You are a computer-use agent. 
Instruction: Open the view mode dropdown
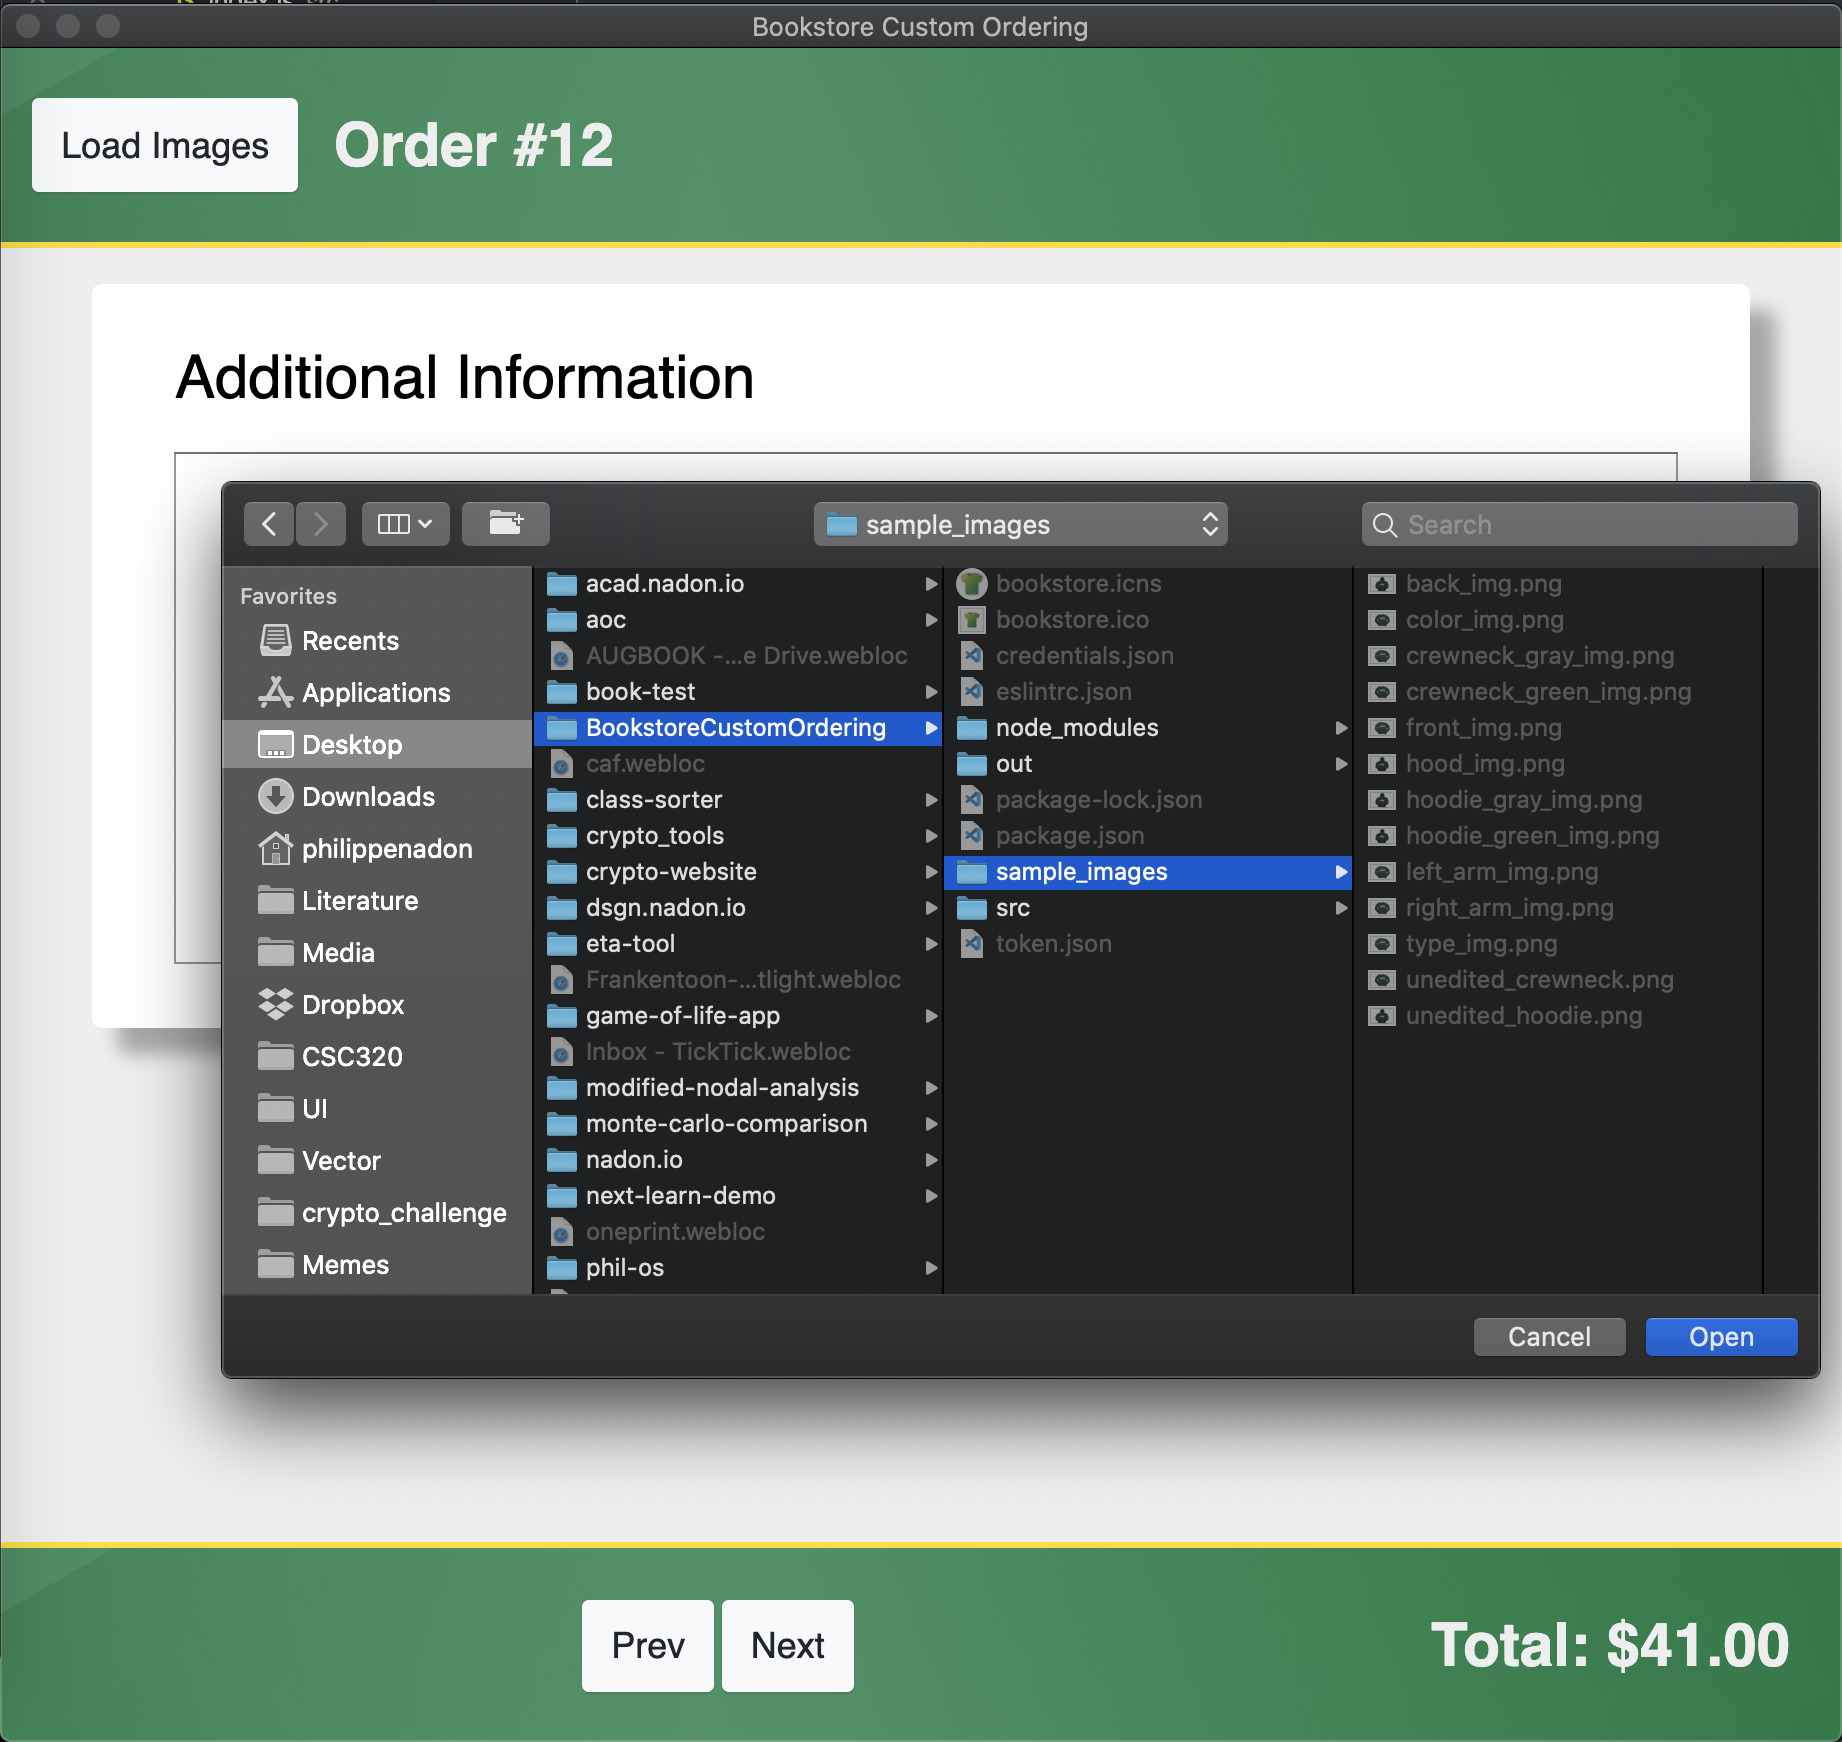(405, 524)
